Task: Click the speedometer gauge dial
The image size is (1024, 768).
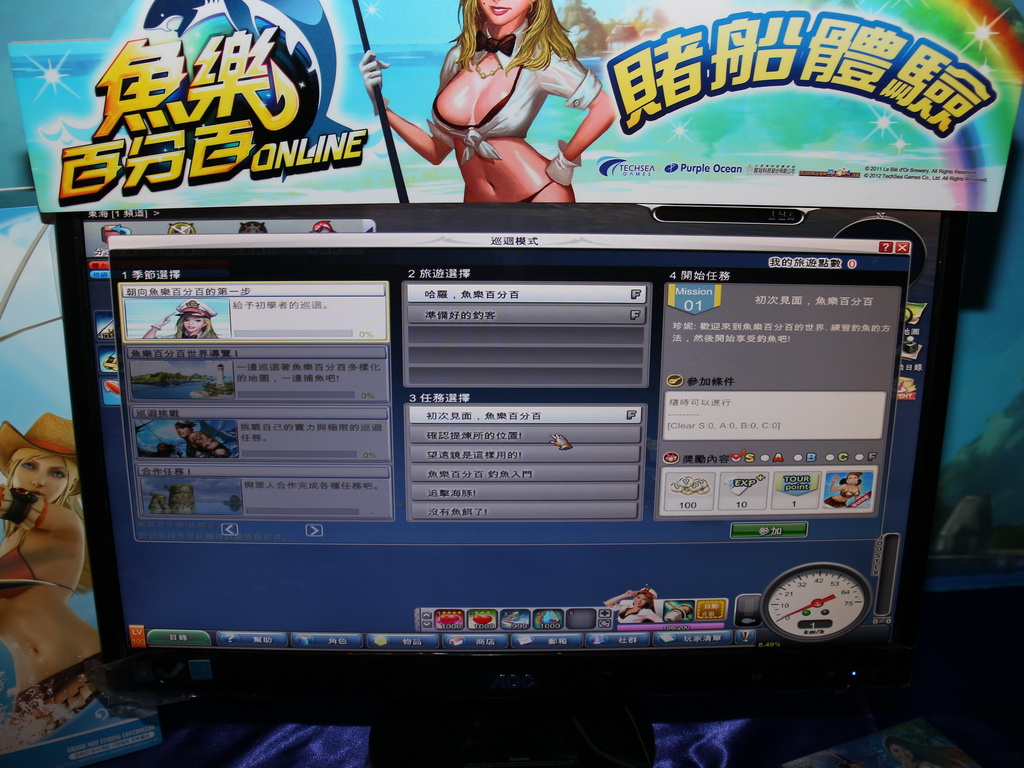Action: tap(815, 601)
